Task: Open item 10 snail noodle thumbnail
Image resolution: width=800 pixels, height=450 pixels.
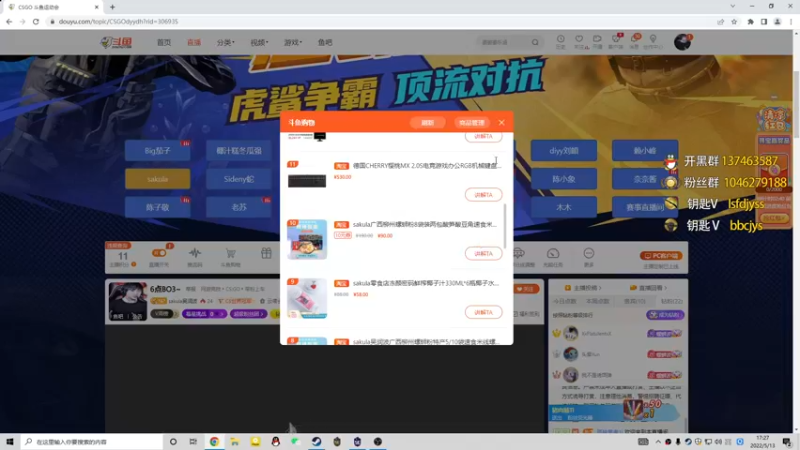Action: 307,239
